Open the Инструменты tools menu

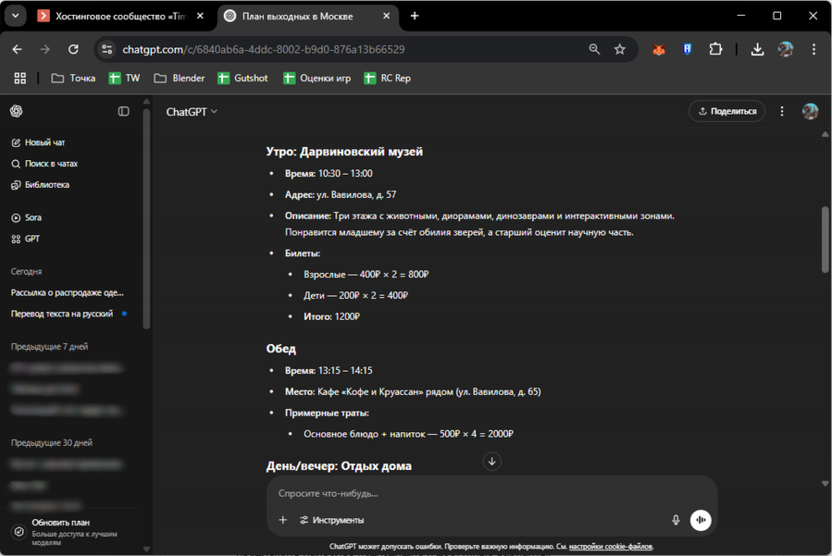[x=332, y=520]
